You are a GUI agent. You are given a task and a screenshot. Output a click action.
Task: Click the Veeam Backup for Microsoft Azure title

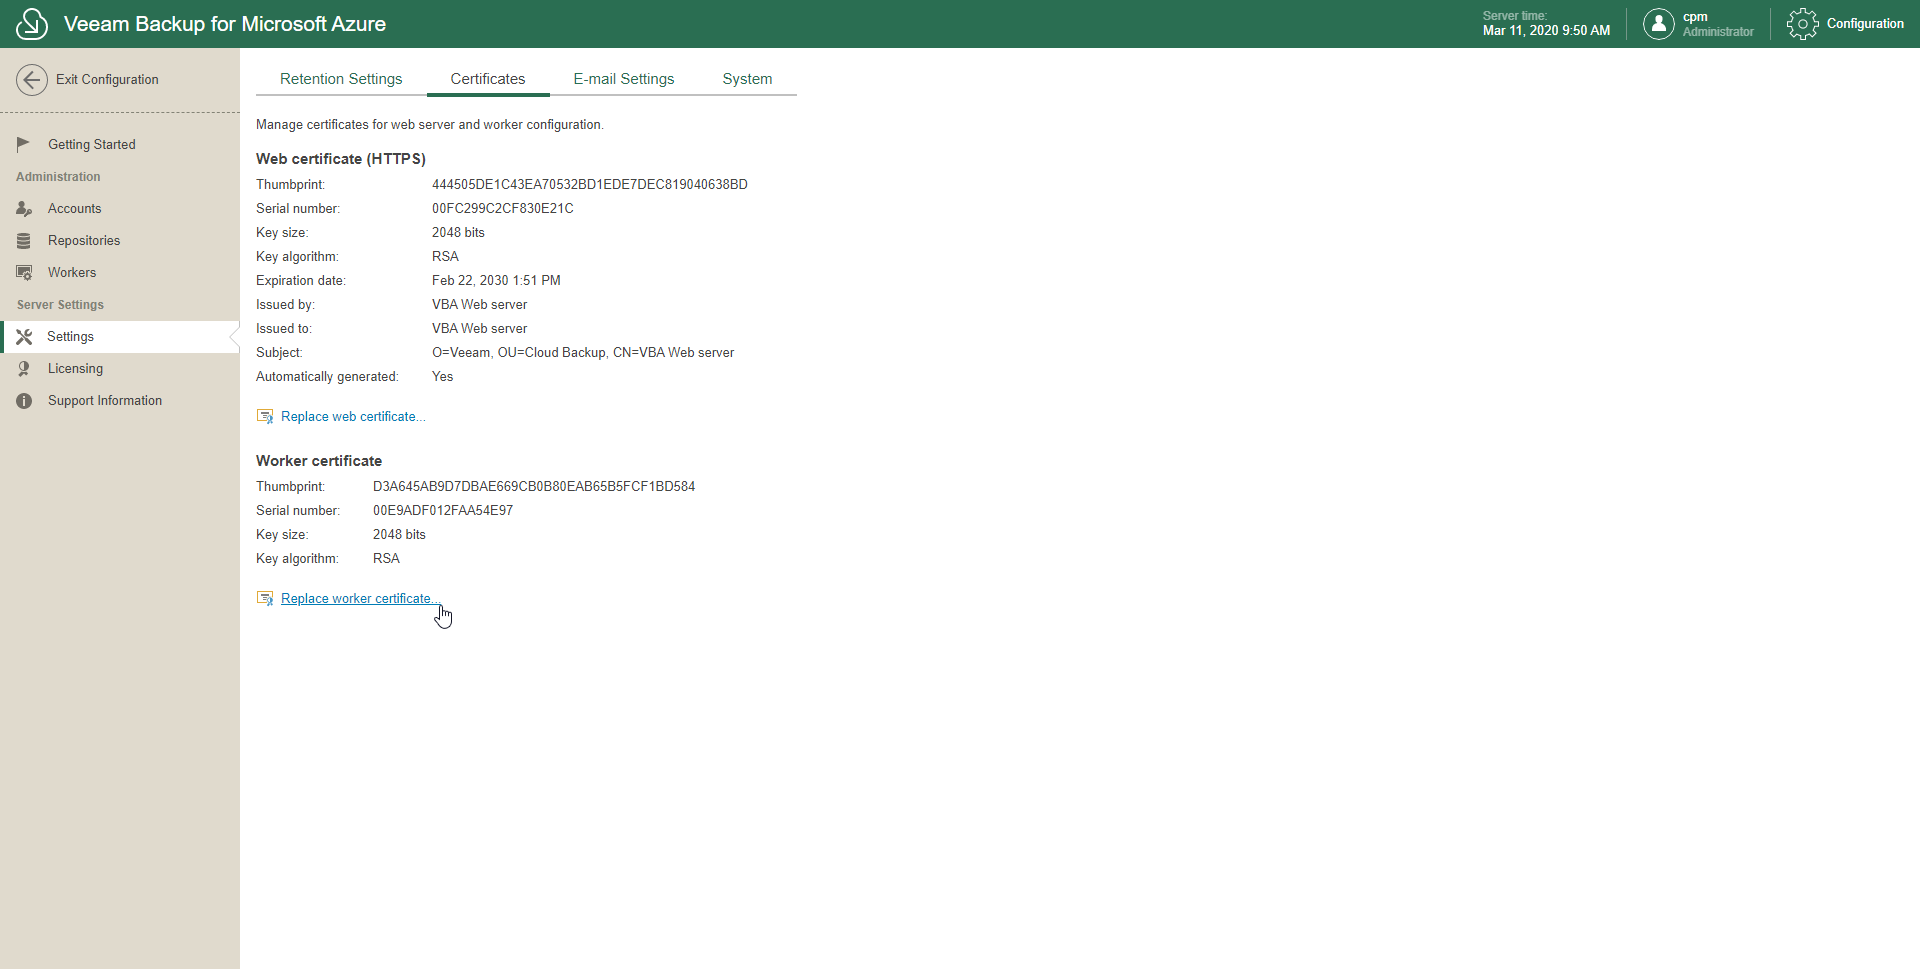coord(225,24)
